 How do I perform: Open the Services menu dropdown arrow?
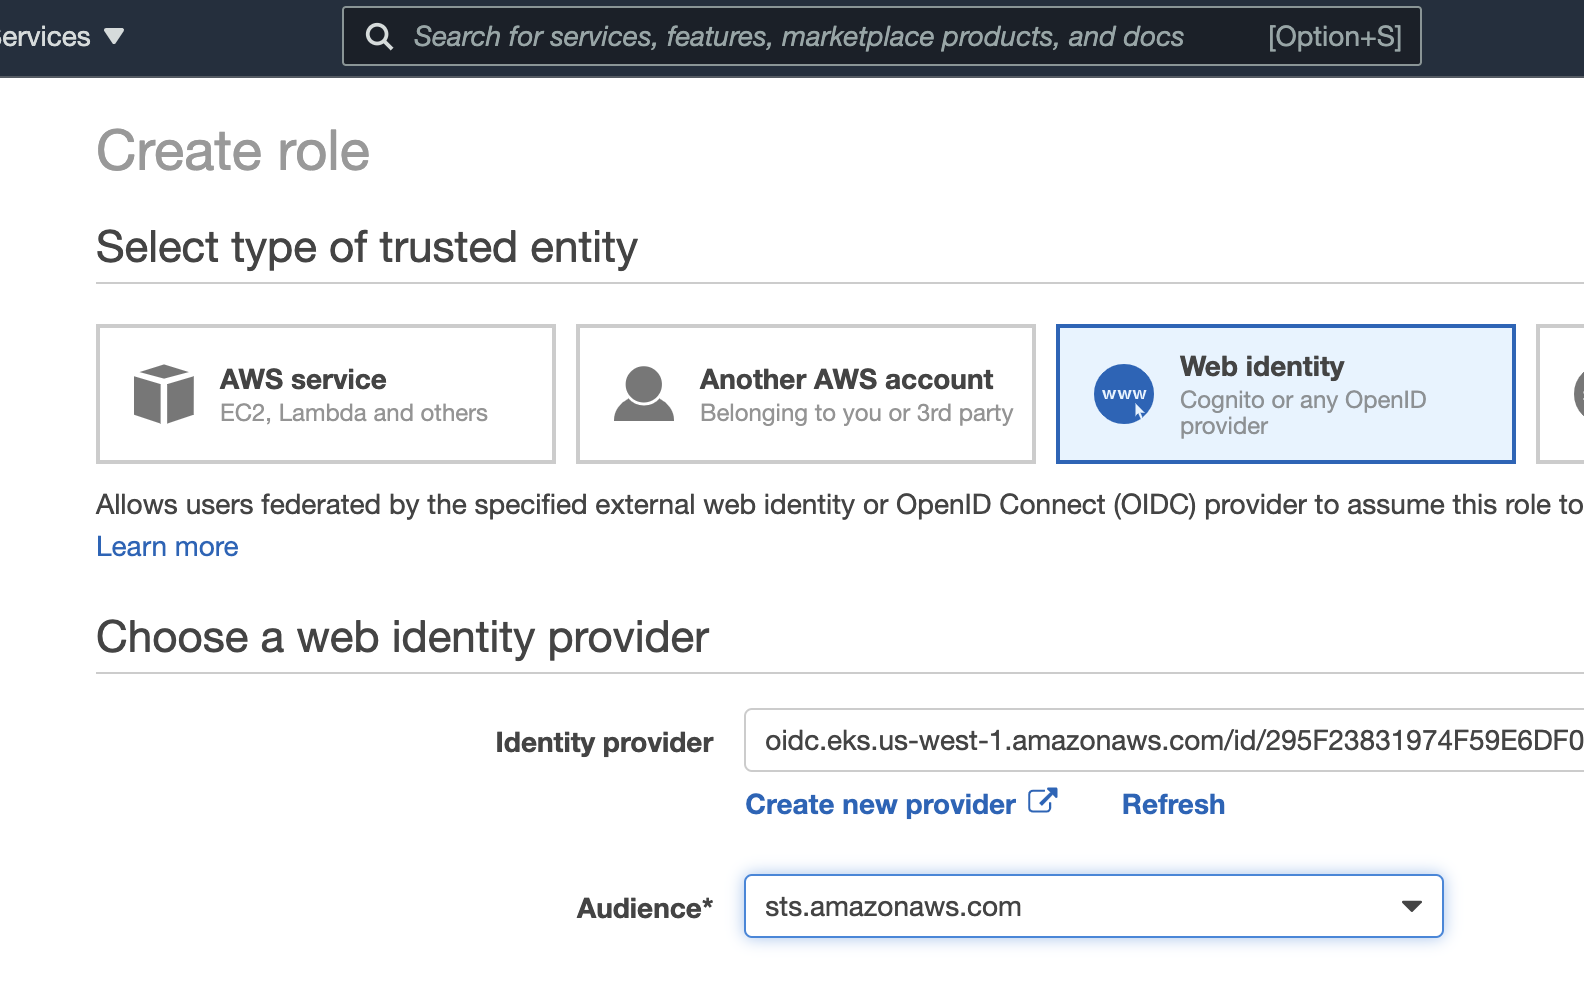coord(114,36)
